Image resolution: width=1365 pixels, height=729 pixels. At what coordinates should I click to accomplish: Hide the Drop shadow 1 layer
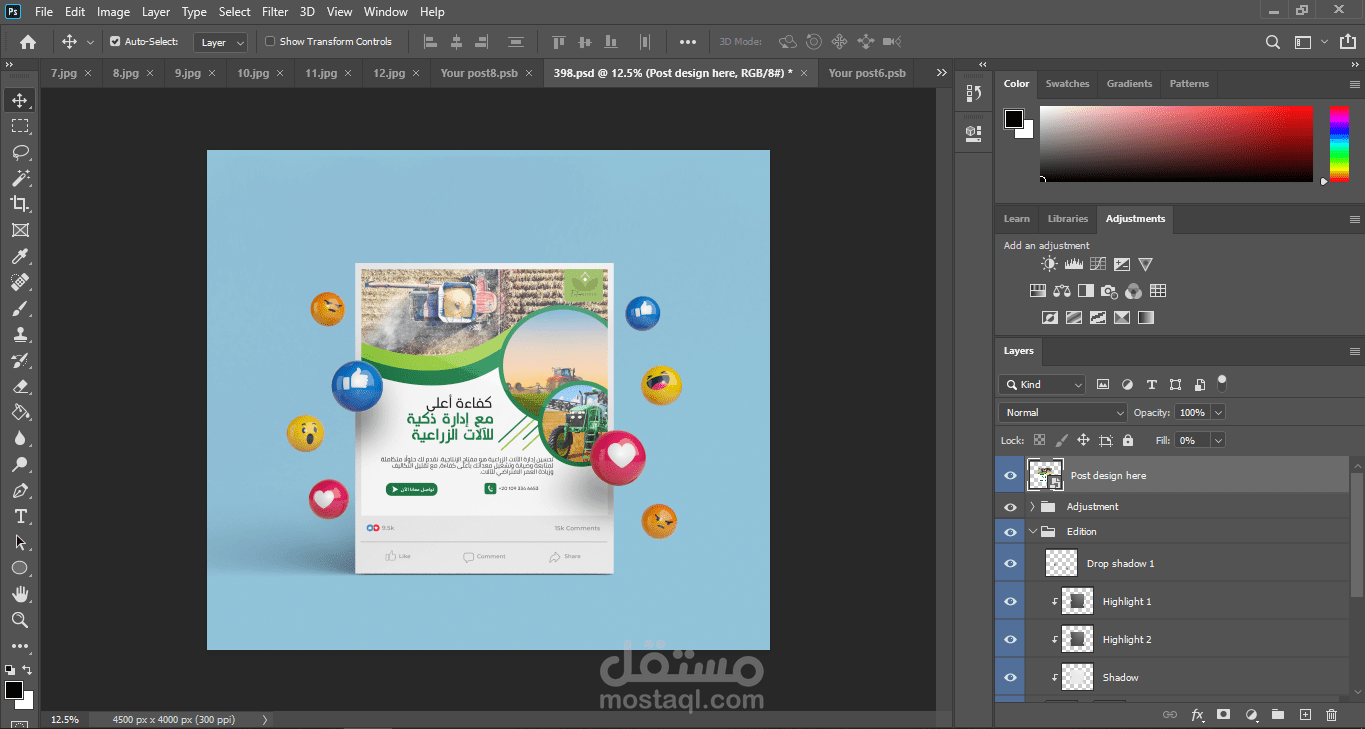[x=1010, y=564]
